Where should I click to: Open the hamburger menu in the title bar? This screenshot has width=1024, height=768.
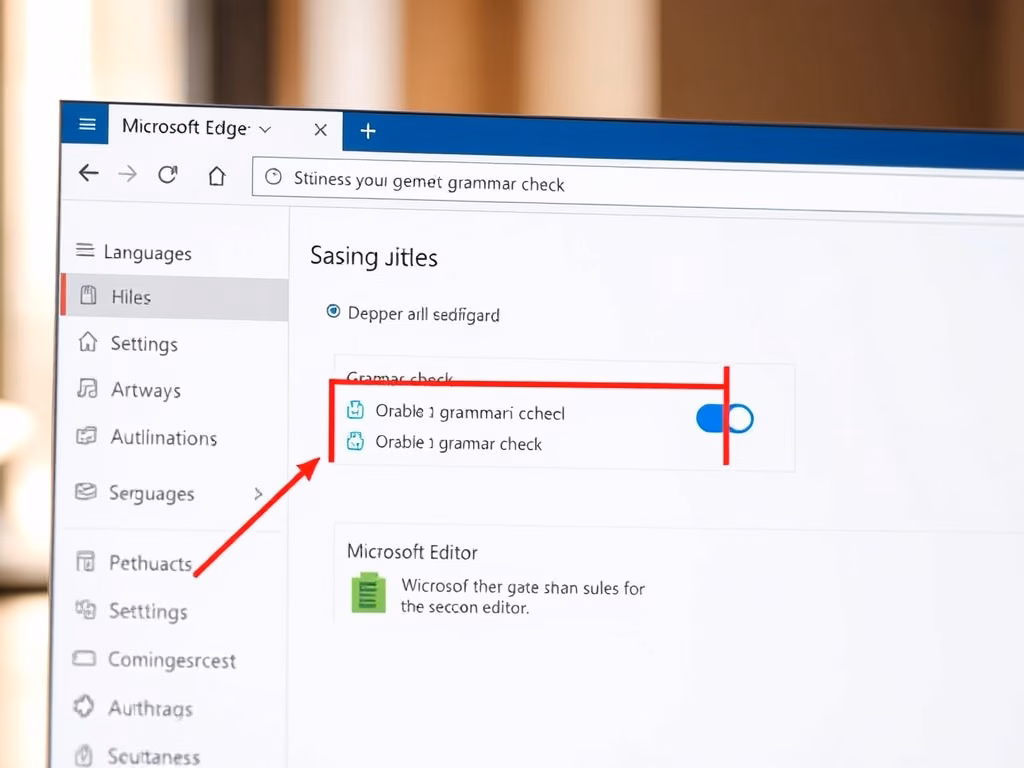87,124
